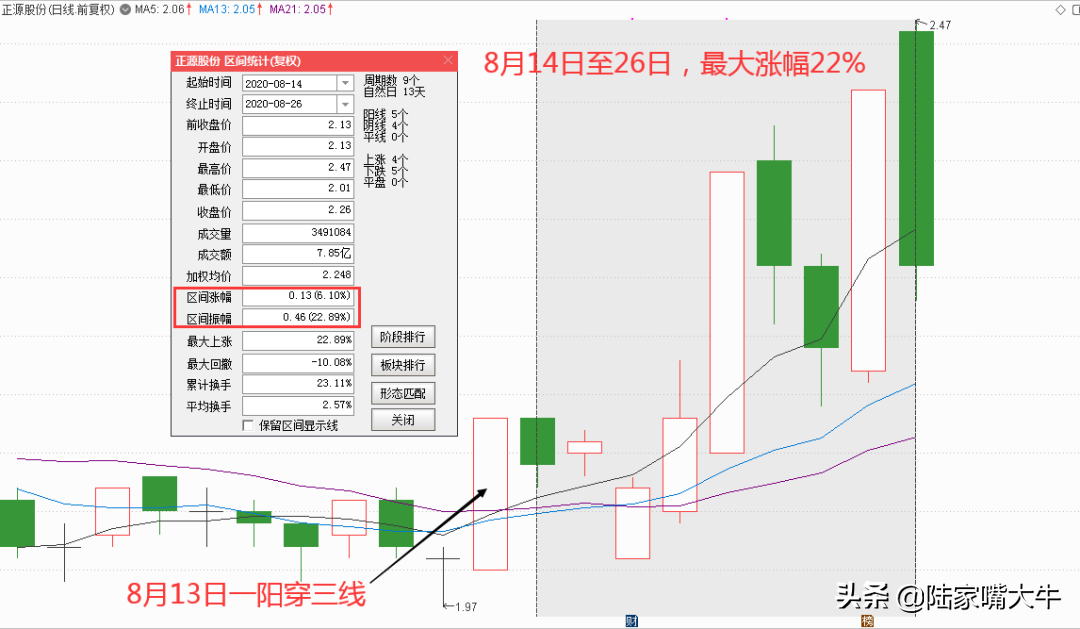Click the 最低价 value 2.01
This screenshot has height=629, width=1080.
pos(298,189)
